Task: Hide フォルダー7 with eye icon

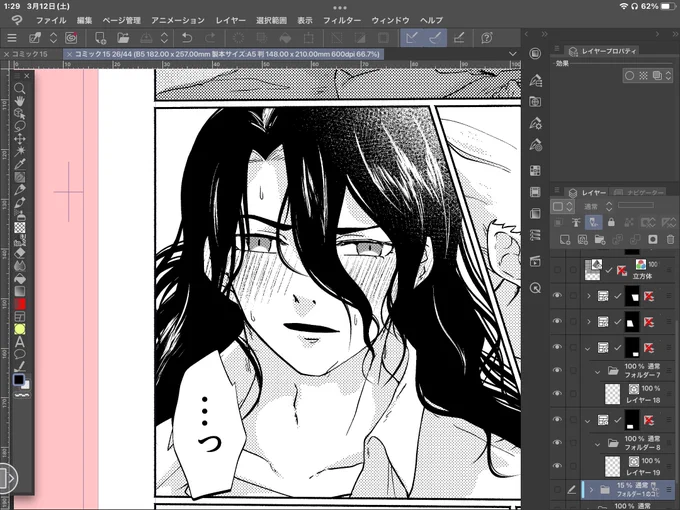Action: click(x=557, y=370)
